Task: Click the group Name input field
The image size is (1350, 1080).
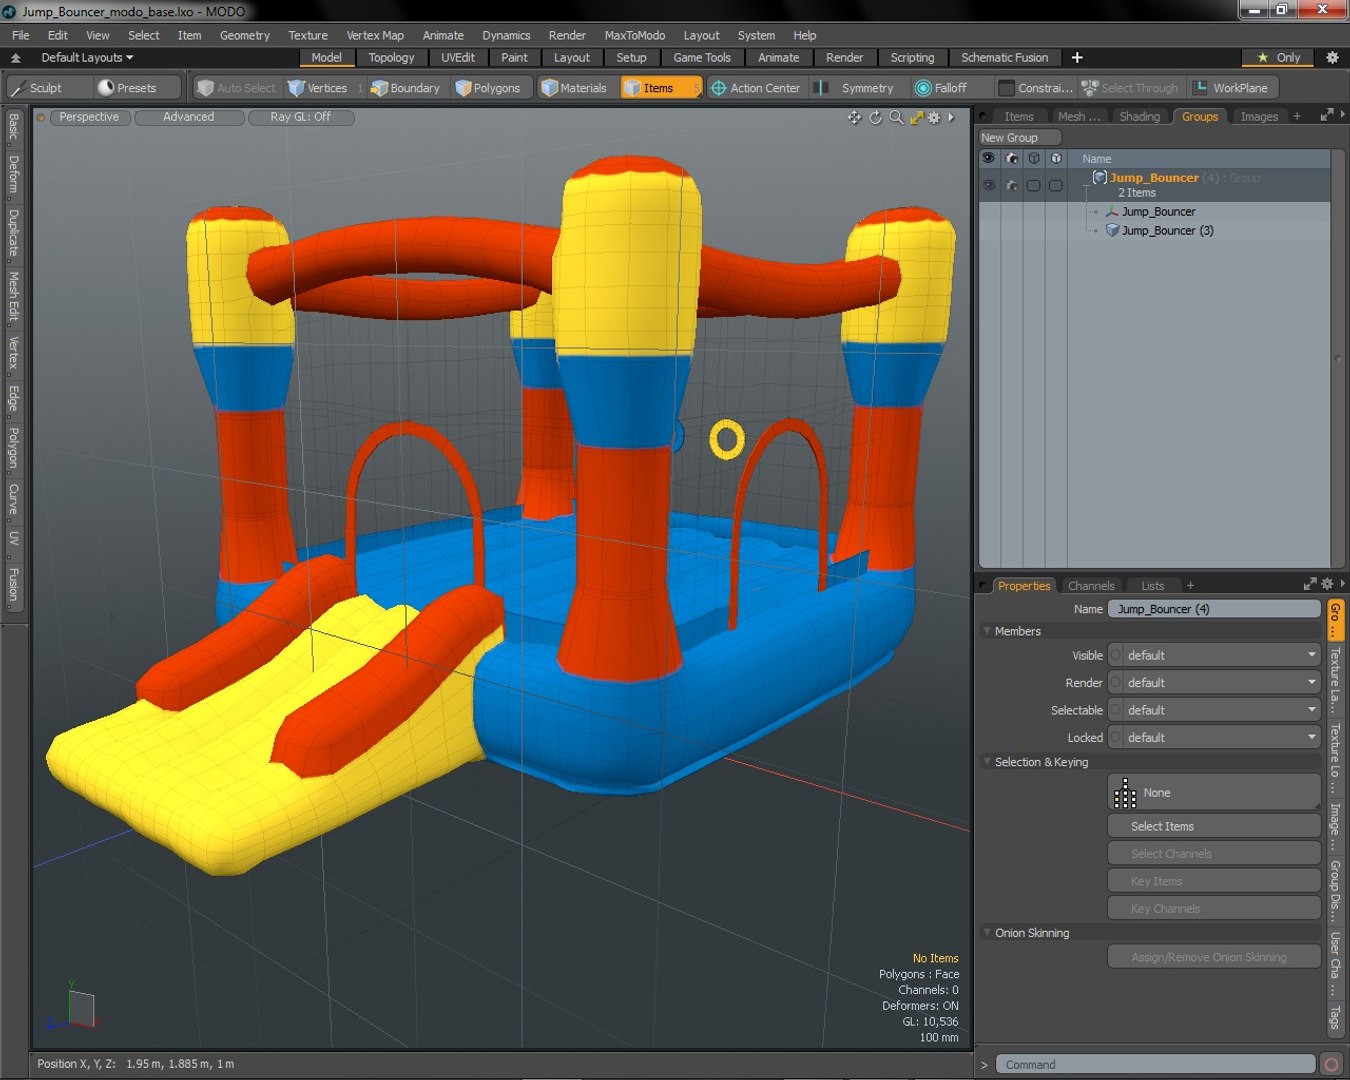Action: [x=1214, y=609]
